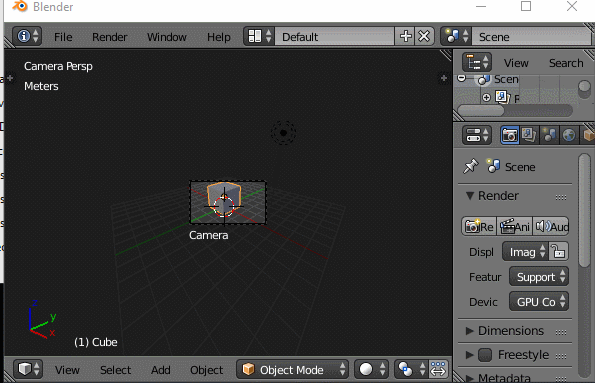Open the Object Mode interaction dropdown
The image size is (595, 383).
pos(292,369)
